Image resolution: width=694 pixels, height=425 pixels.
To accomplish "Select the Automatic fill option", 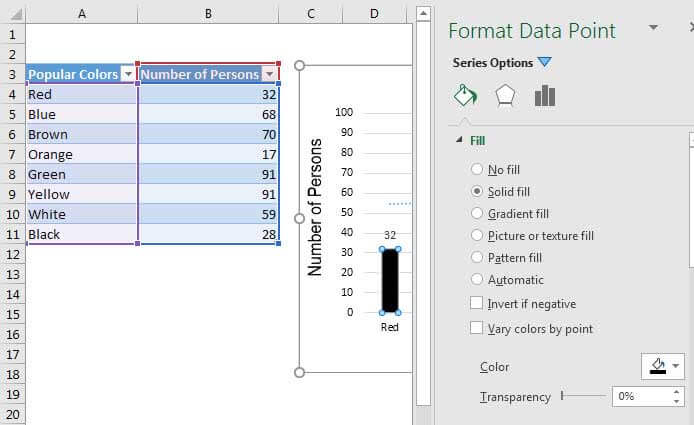I will (477, 279).
